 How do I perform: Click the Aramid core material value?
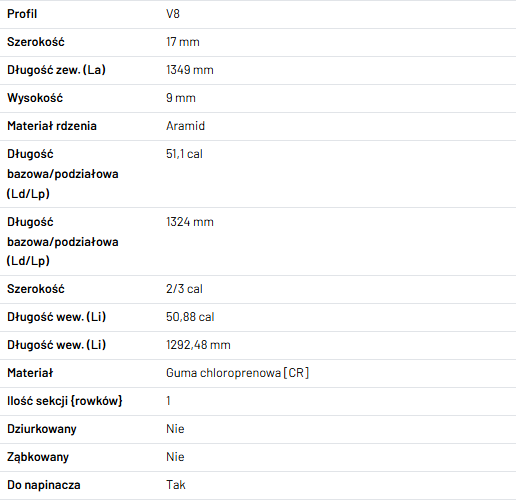click(x=185, y=126)
